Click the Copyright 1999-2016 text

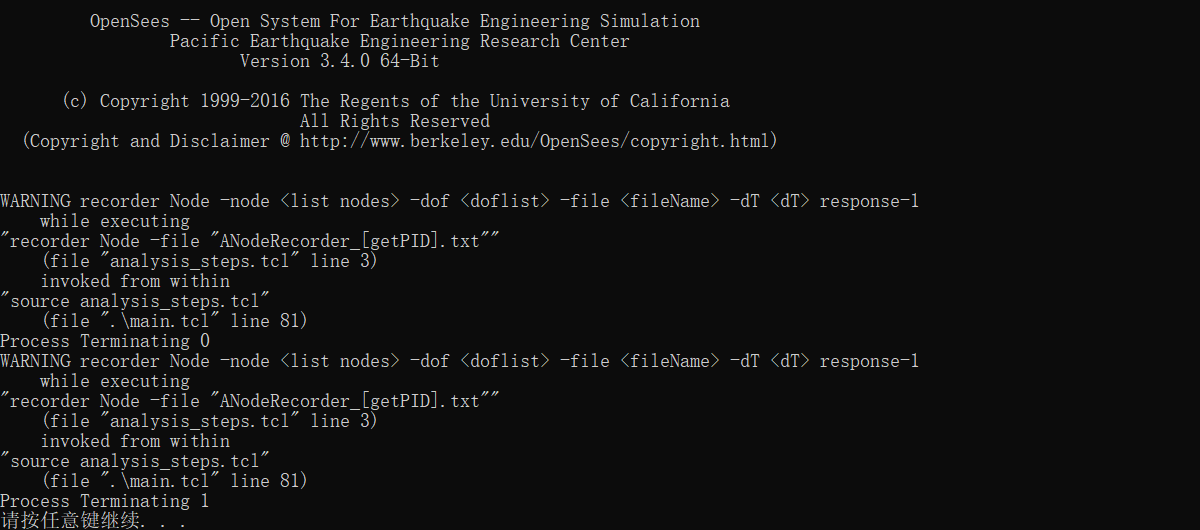[x=195, y=101]
